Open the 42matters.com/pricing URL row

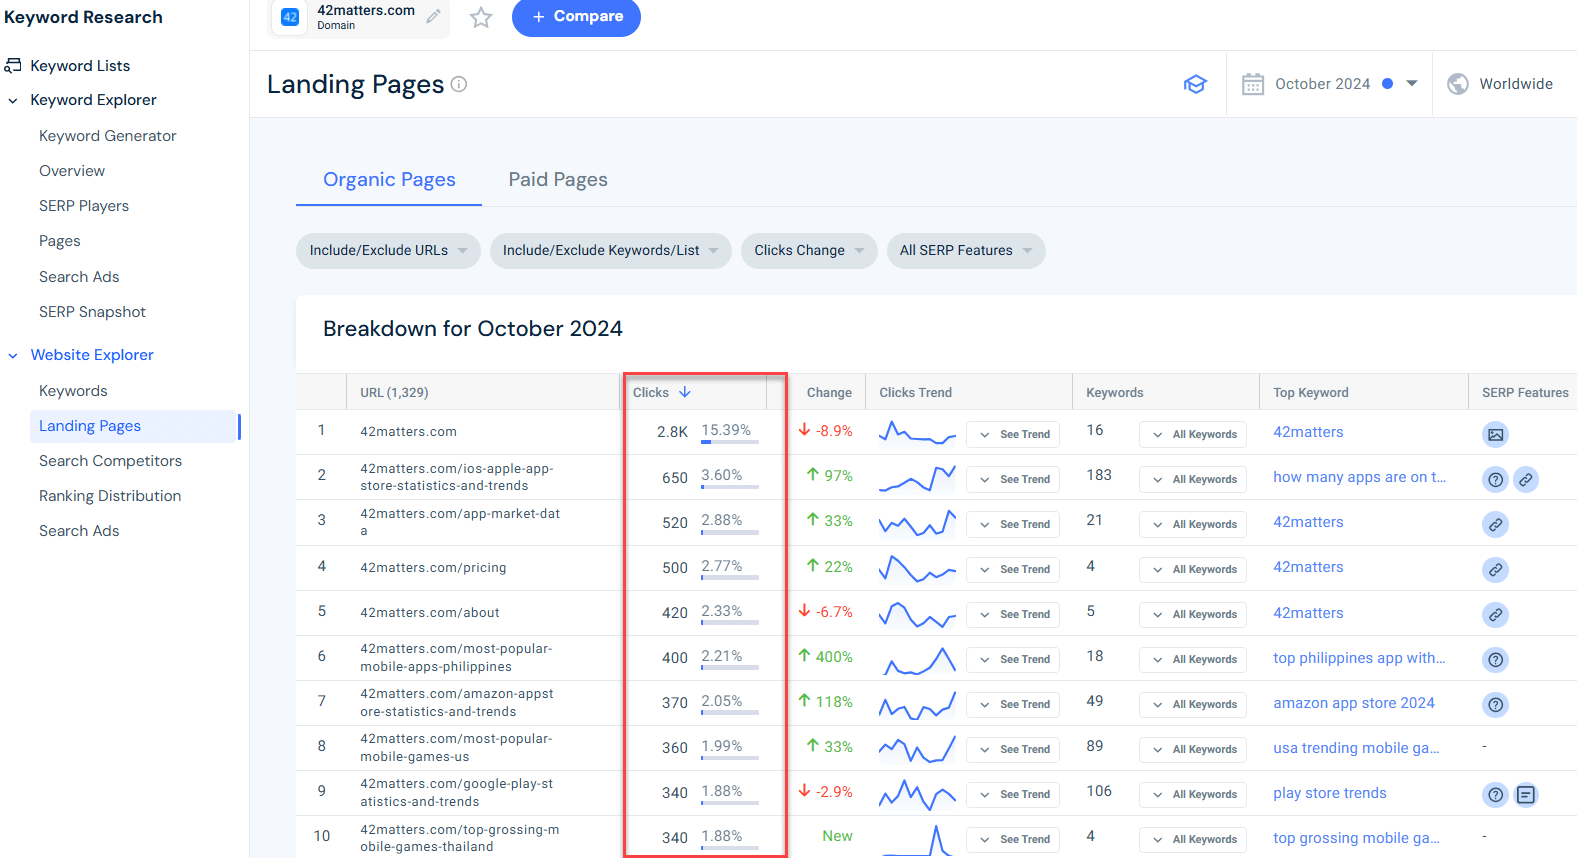433,567
